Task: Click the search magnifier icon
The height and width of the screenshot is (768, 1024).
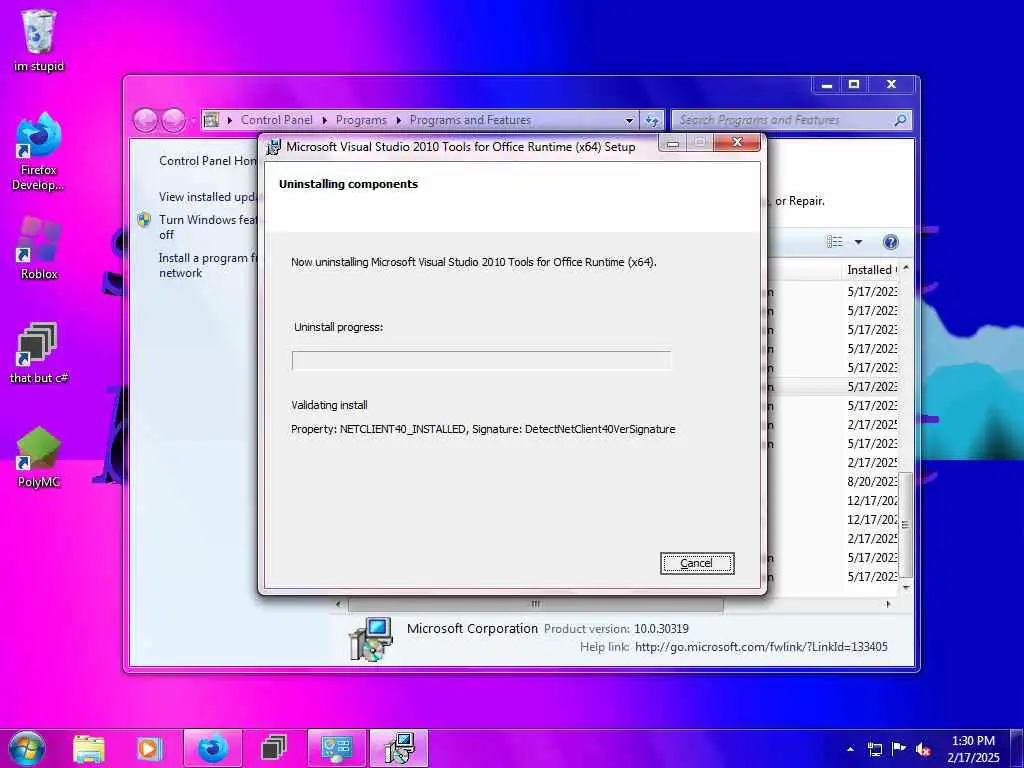Action: (900, 120)
